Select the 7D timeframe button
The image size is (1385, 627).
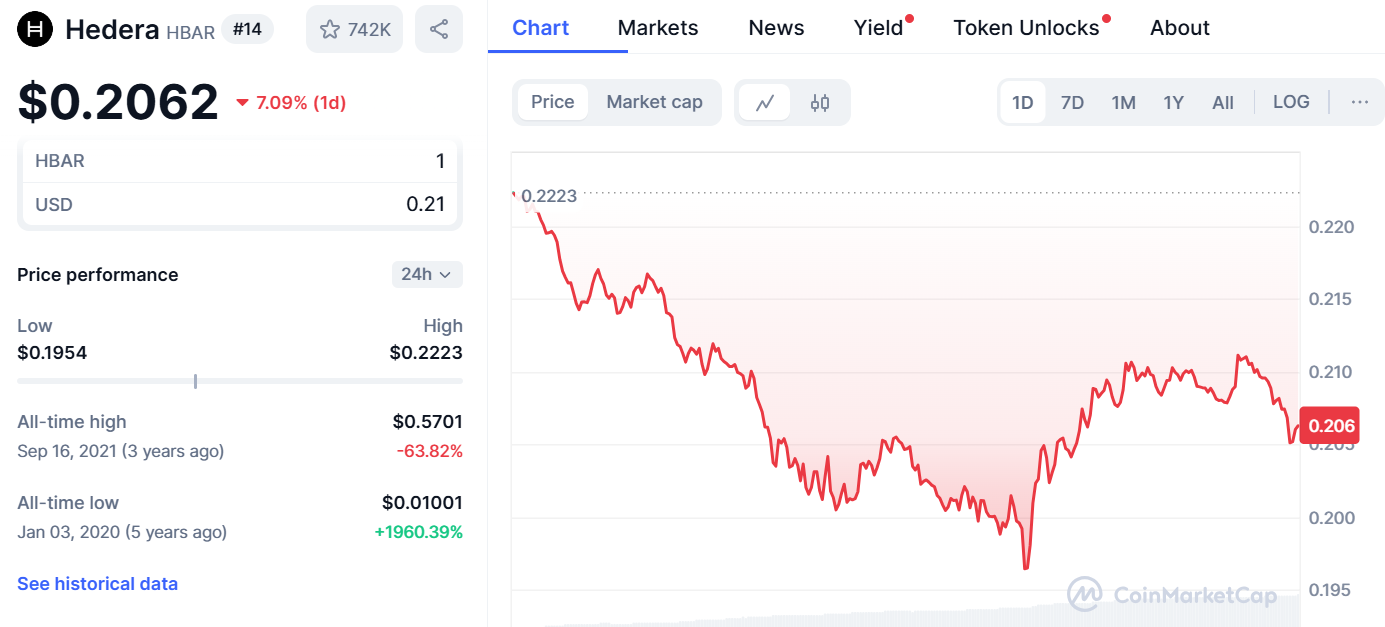pyautogui.click(x=1072, y=102)
